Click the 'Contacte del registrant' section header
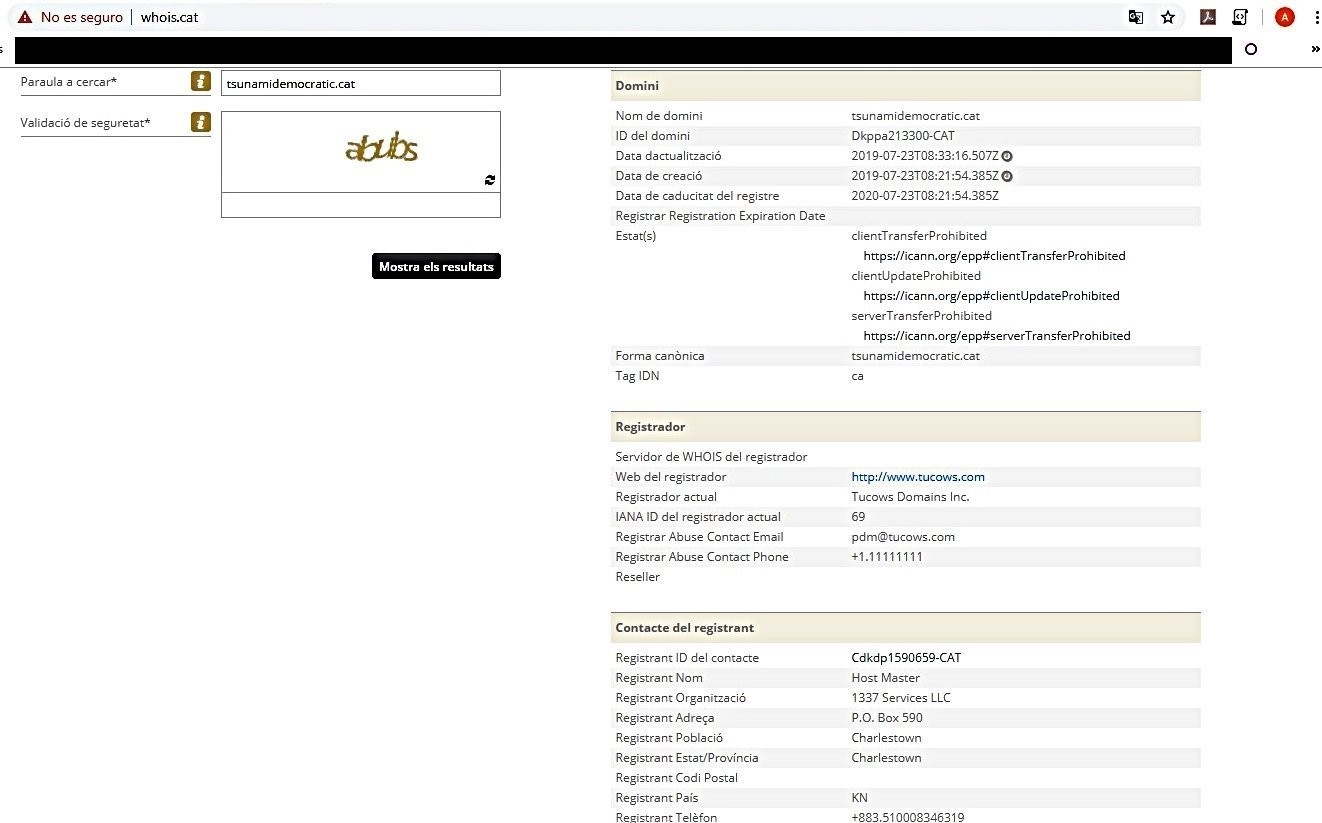The width and height of the screenshot is (1322, 823). click(906, 628)
